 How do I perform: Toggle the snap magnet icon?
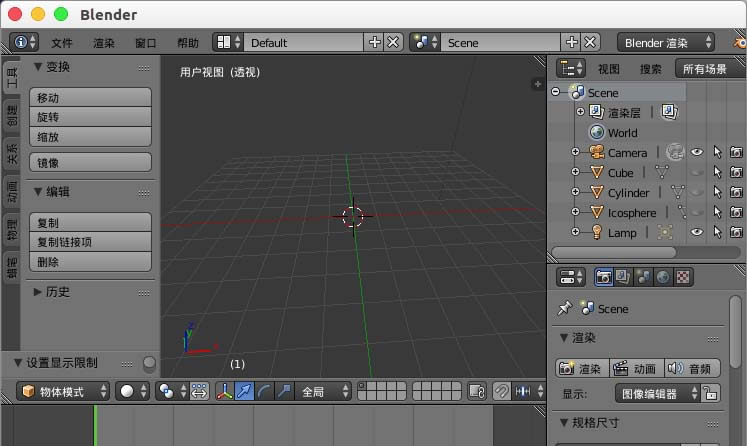[502, 392]
